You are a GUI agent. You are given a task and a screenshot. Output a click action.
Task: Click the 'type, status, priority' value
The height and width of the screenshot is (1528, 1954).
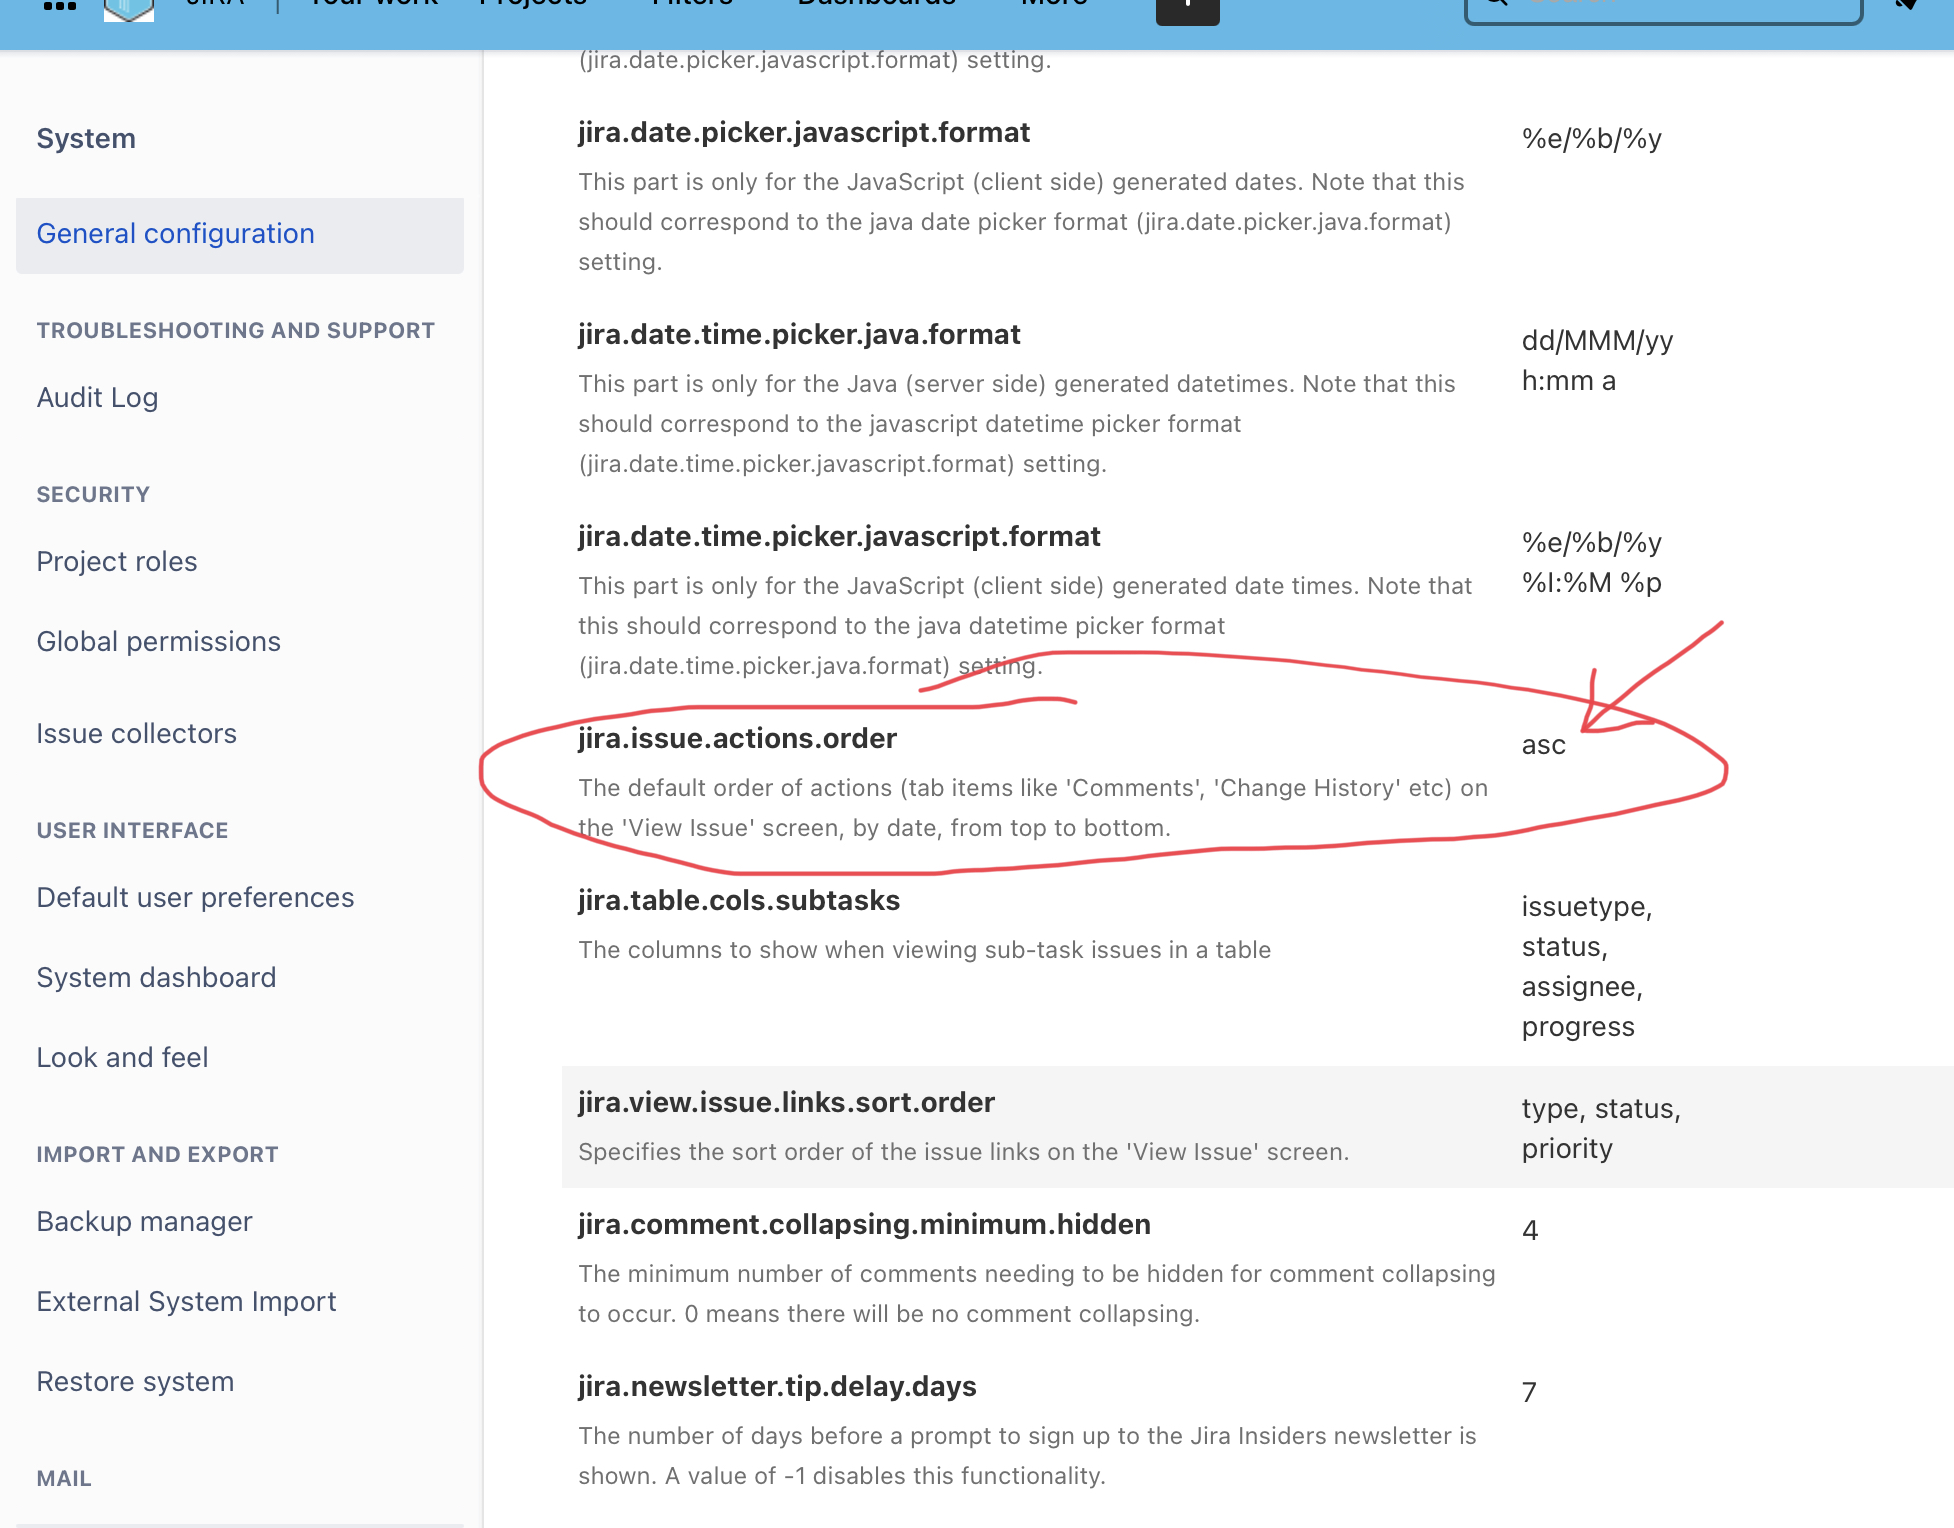(x=1601, y=1129)
